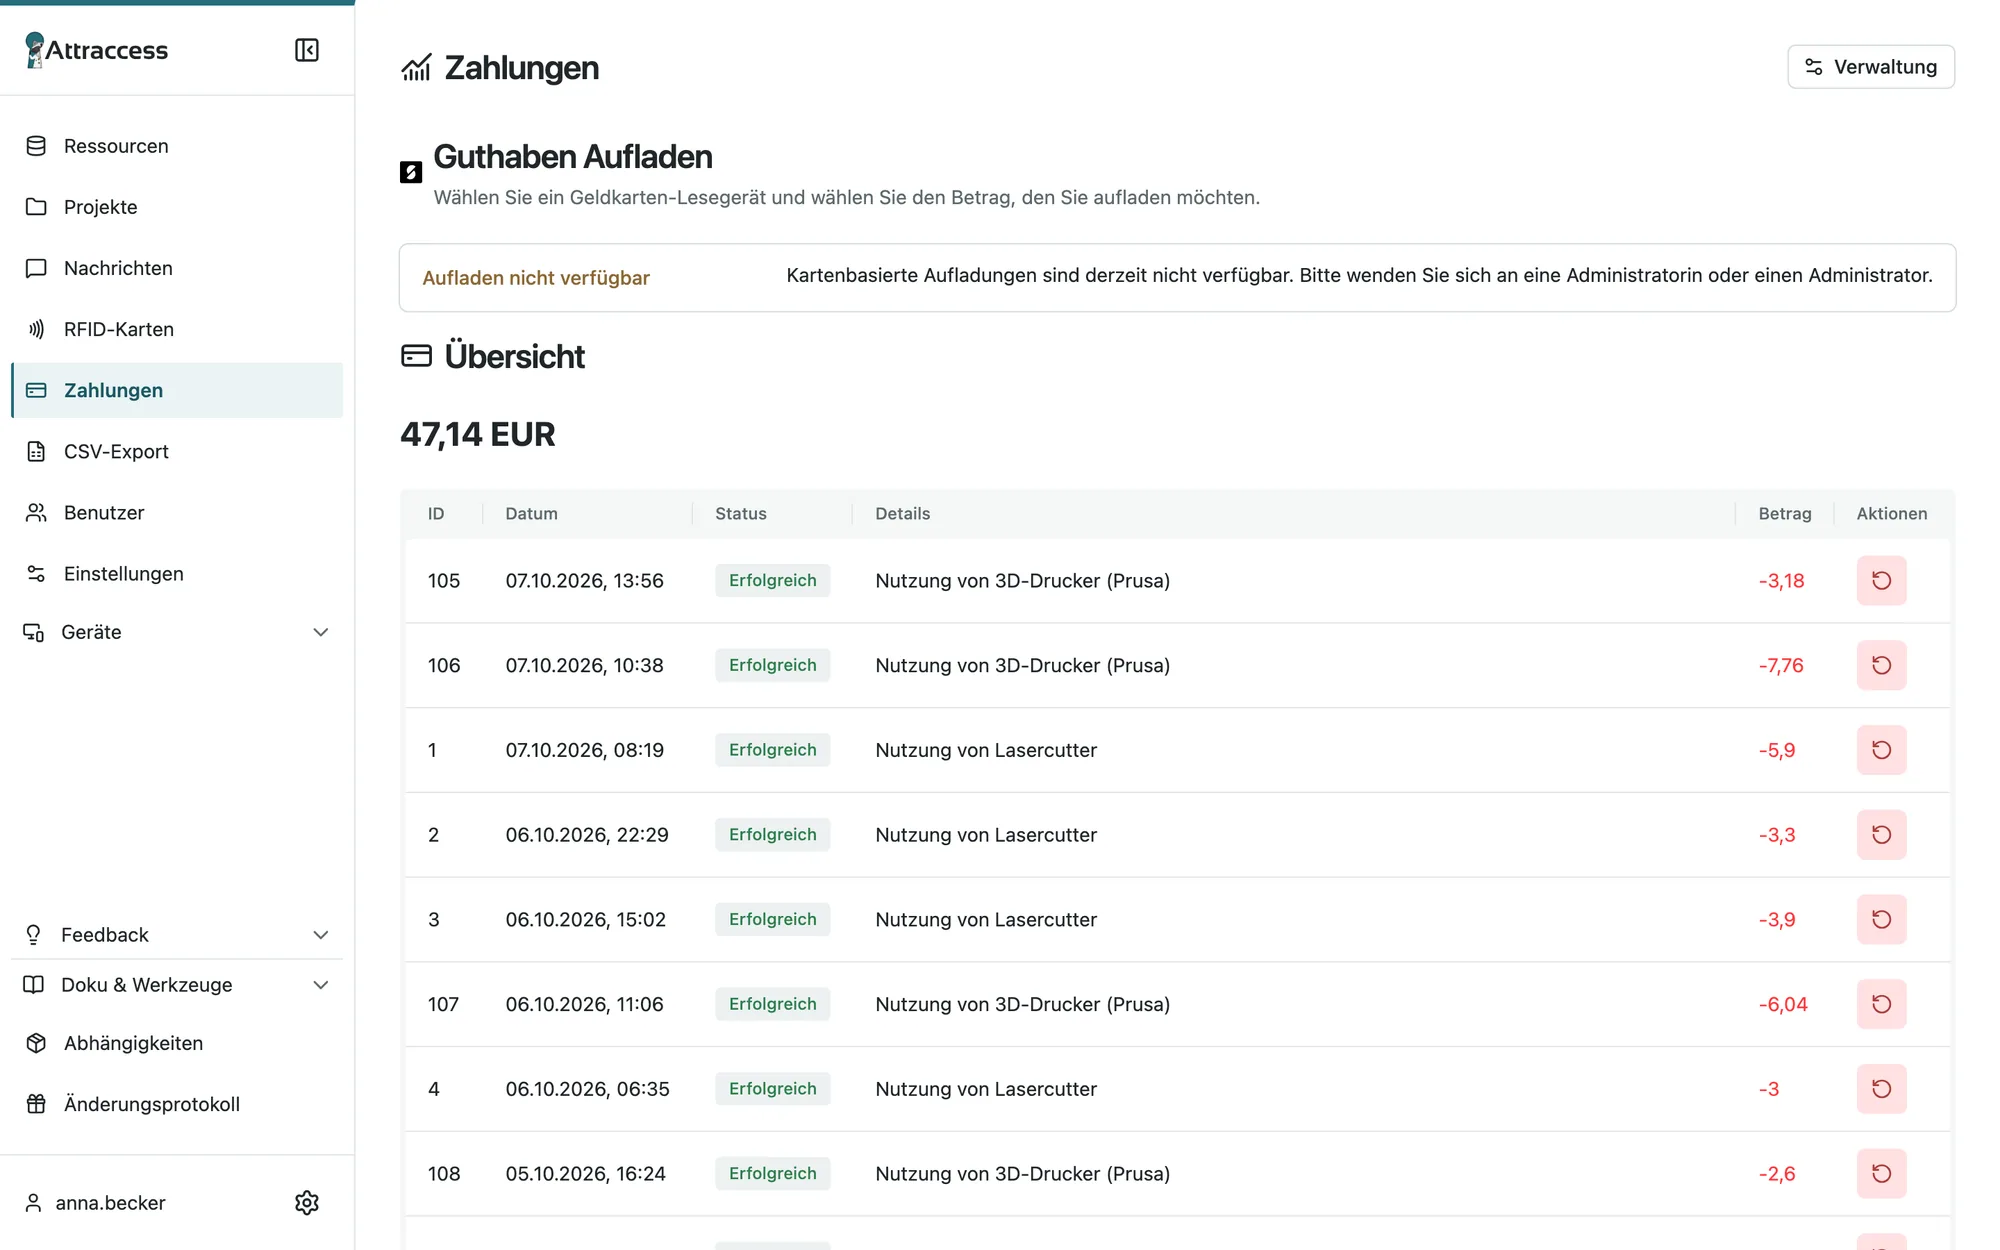2000x1250 pixels.
Task: Click the refund icon for transaction ID 1
Action: [1881, 750]
